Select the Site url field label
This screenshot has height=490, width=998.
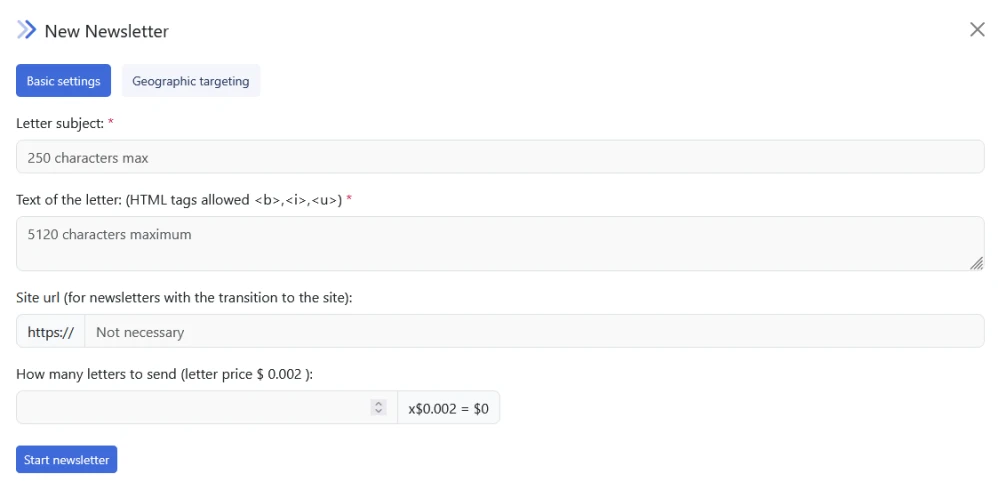[x=184, y=298]
